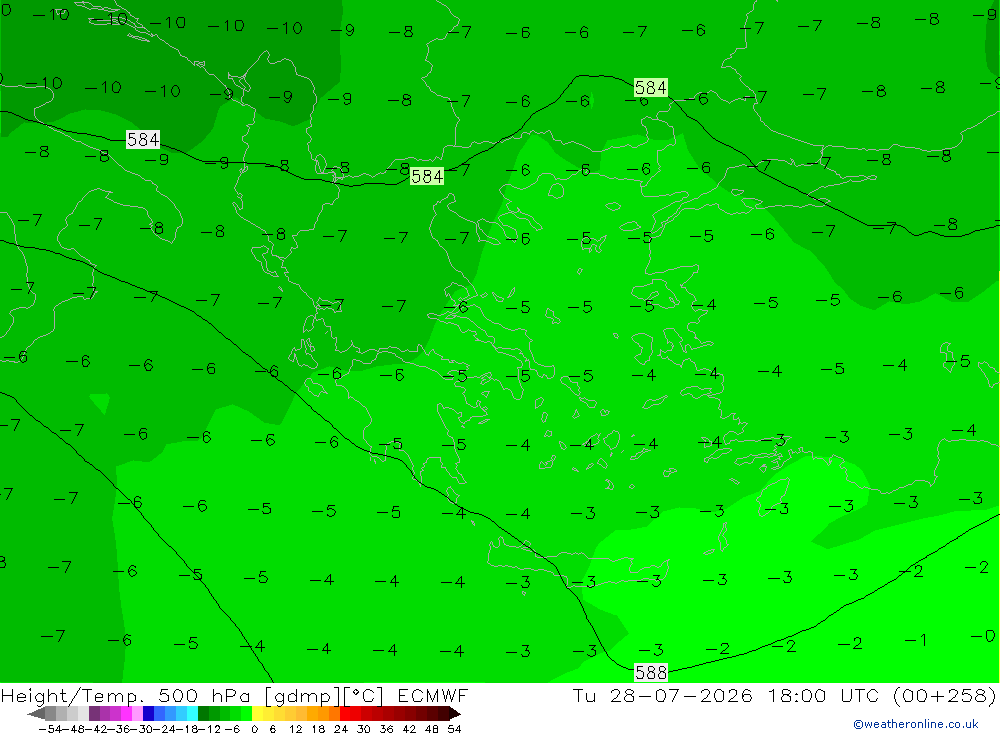The height and width of the screenshot is (733, 1000).
Task: Pick the yellow legend swatch above 0
Action: [257, 713]
